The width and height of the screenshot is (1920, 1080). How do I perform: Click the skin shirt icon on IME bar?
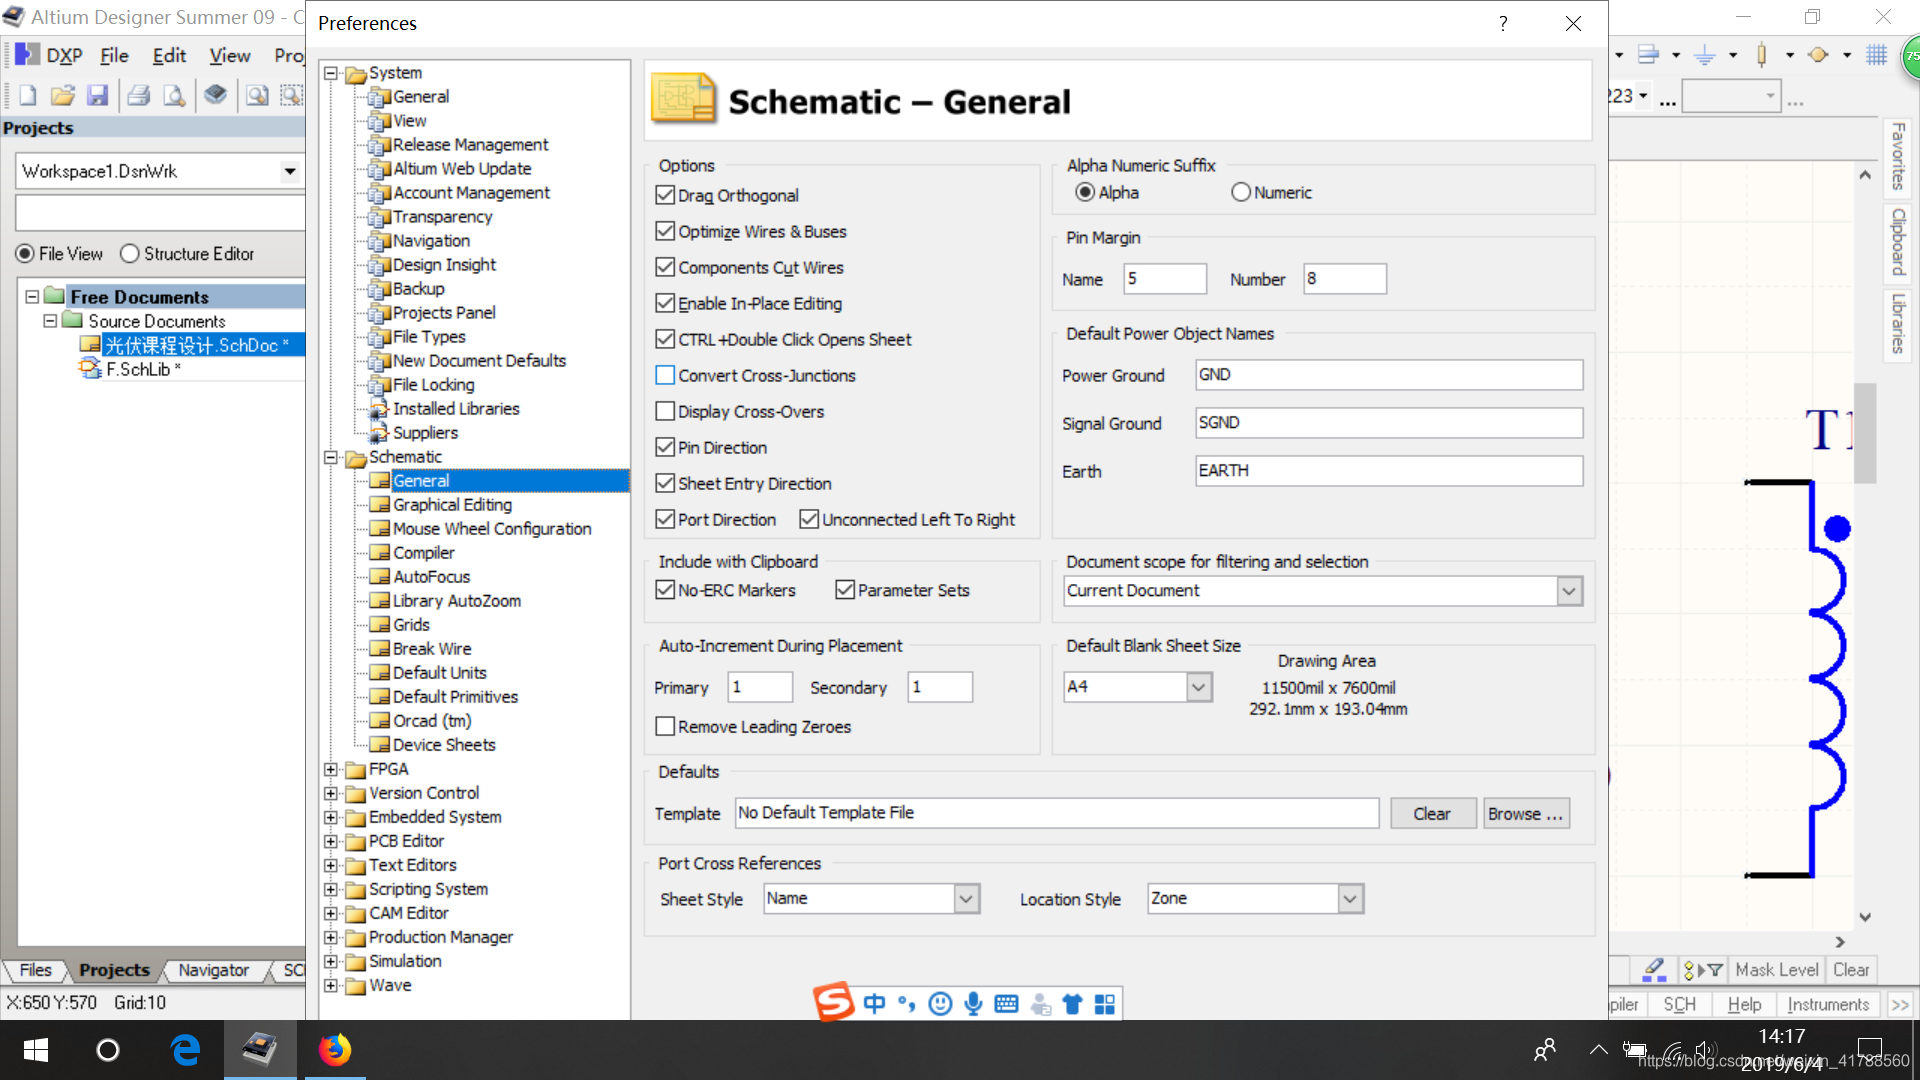[x=1072, y=1003]
